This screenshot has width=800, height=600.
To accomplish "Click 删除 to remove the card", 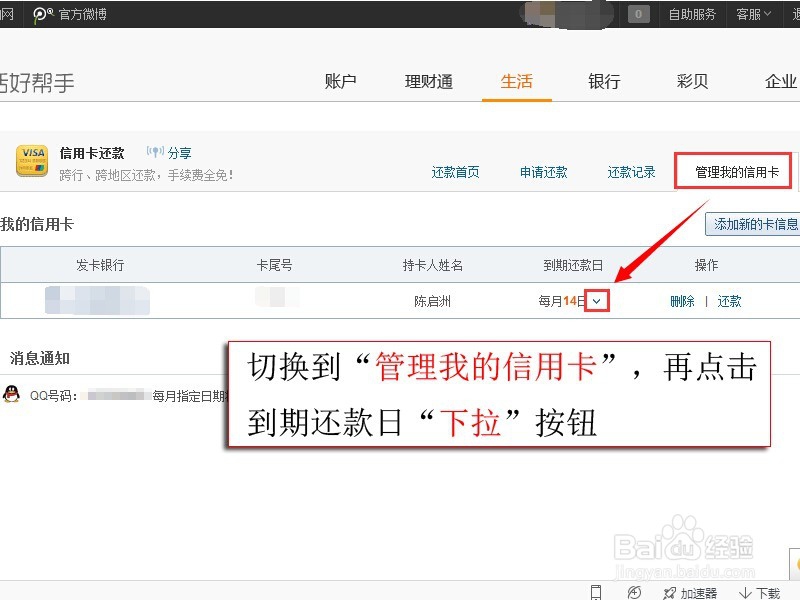I will click(682, 300).
